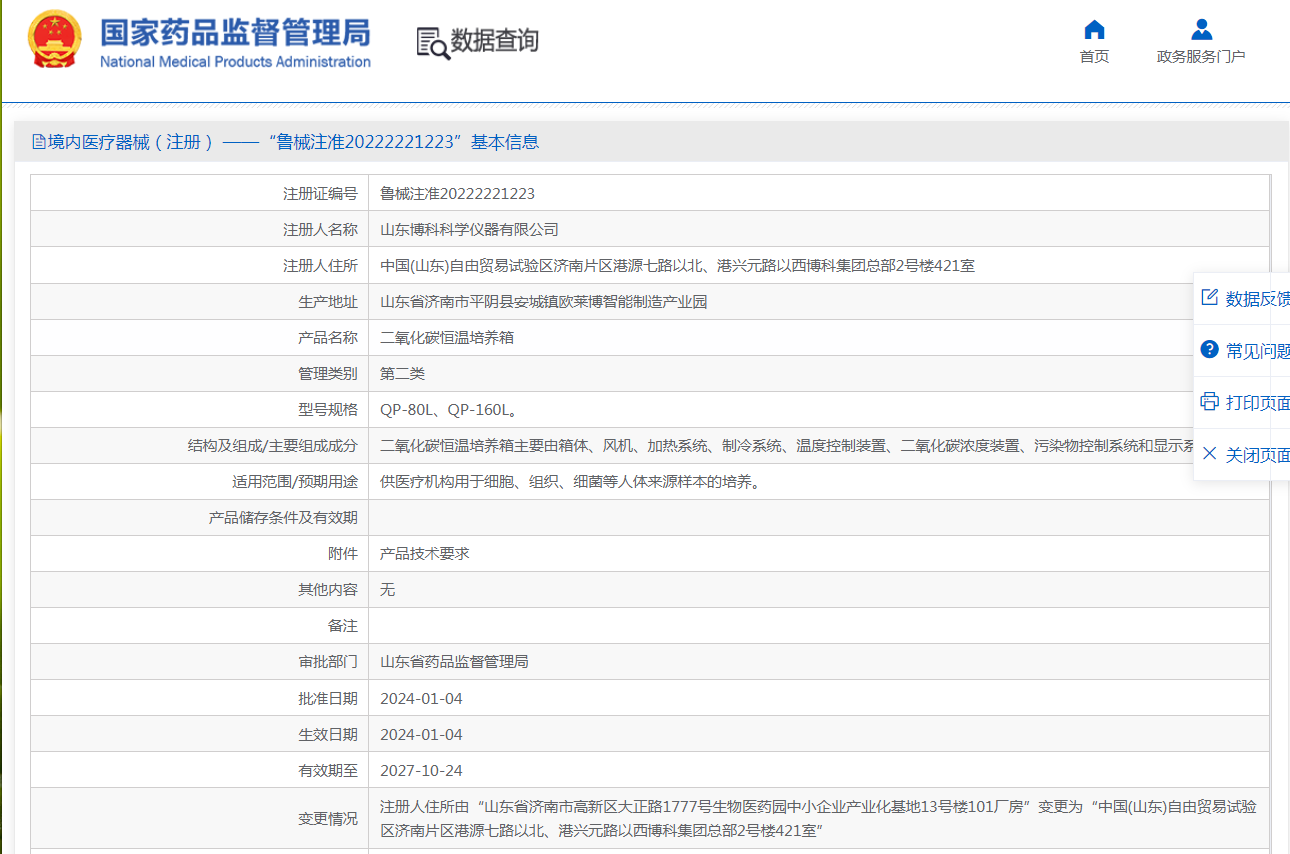
Task: Click the 数据反馈 edit icon
Action: tap(1209, 298)
